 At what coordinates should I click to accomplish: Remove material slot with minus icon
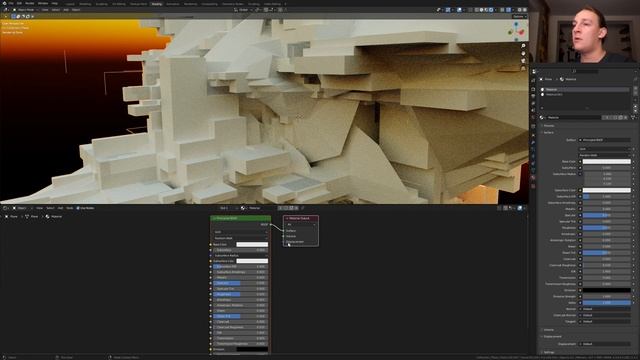[636, 93]
